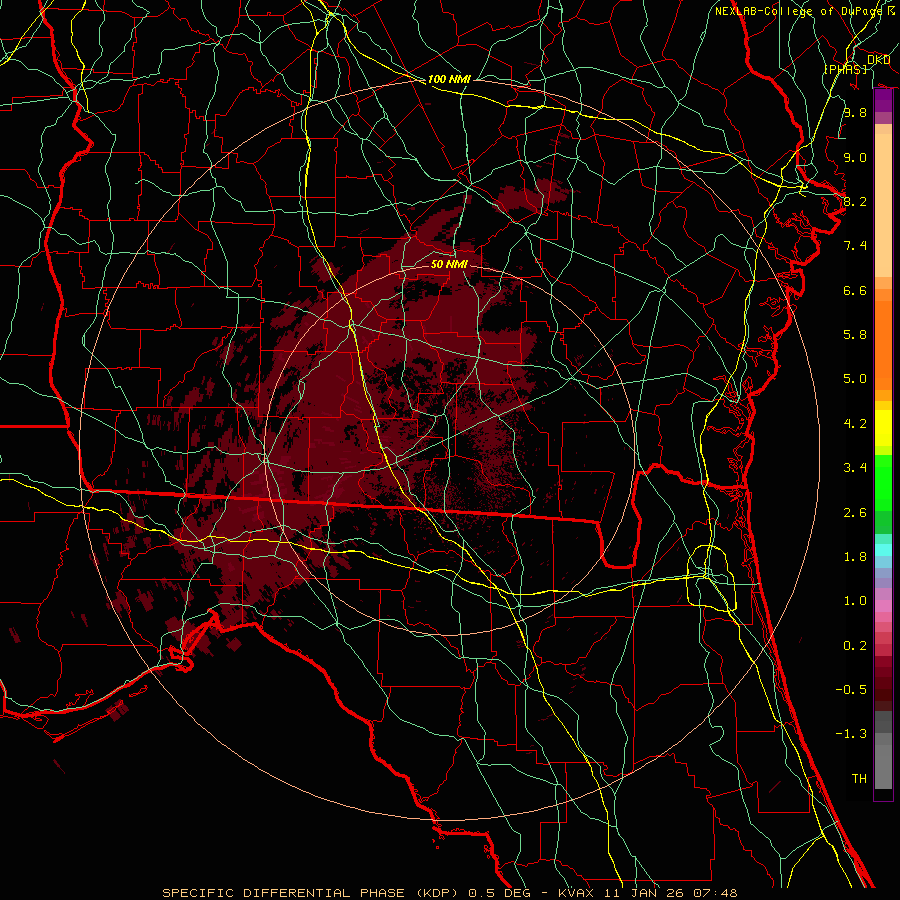Click the 9.8 value on the scale
This screenshot has height=900, width=900.
(x=855, y=112)
